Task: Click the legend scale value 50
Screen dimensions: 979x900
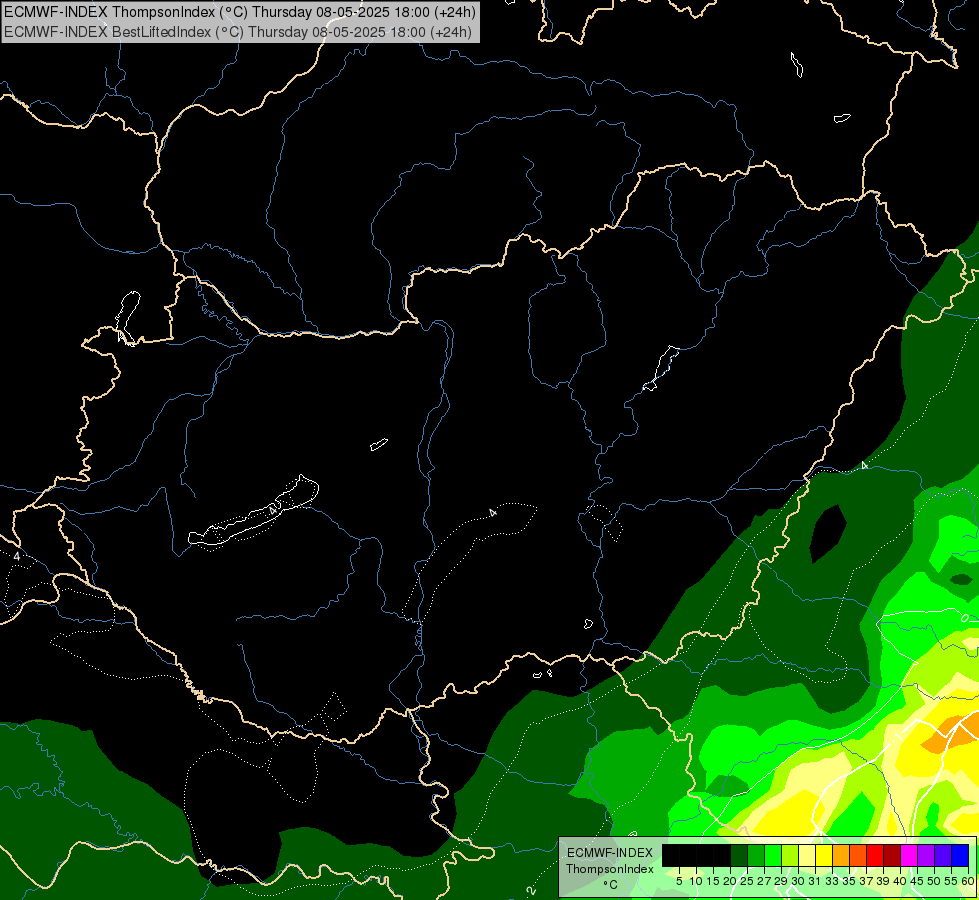Action: tap(933, 881)
